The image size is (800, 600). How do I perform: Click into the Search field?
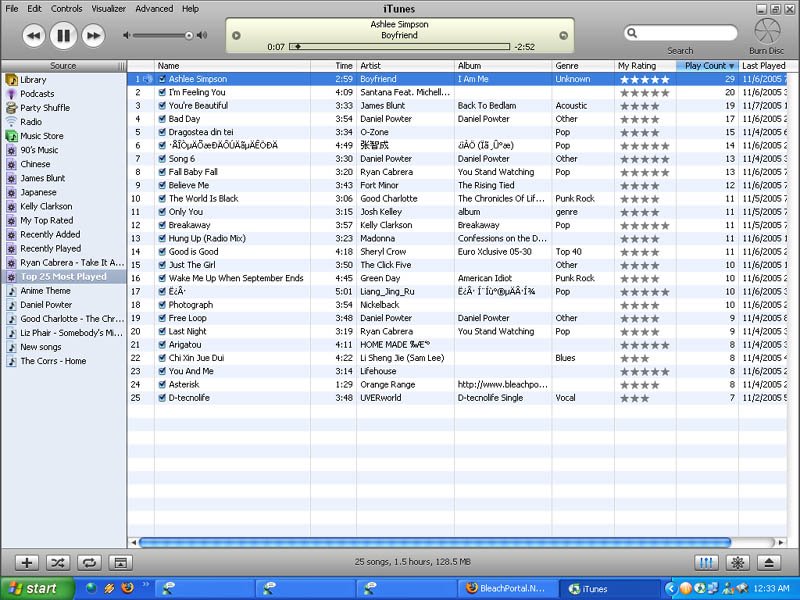[x=681, y=33]
